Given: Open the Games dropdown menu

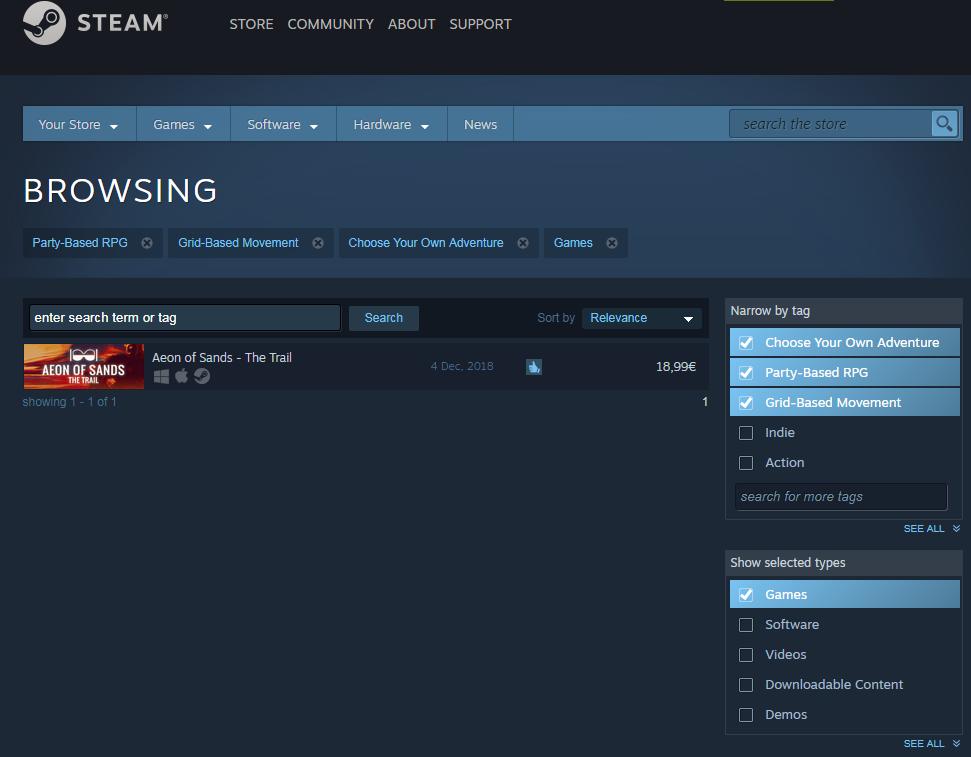Looking at the screenshot, I should point(183,125).
